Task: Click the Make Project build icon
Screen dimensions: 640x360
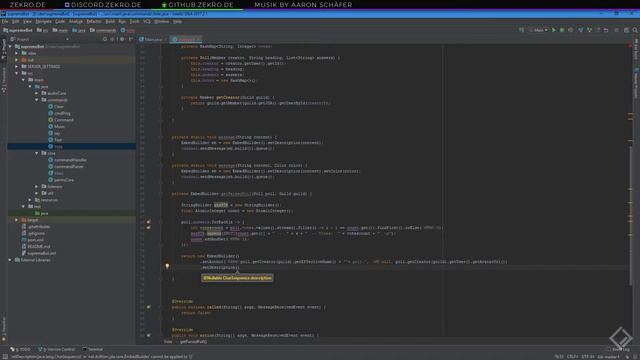Action: click(x=521, y=30)
